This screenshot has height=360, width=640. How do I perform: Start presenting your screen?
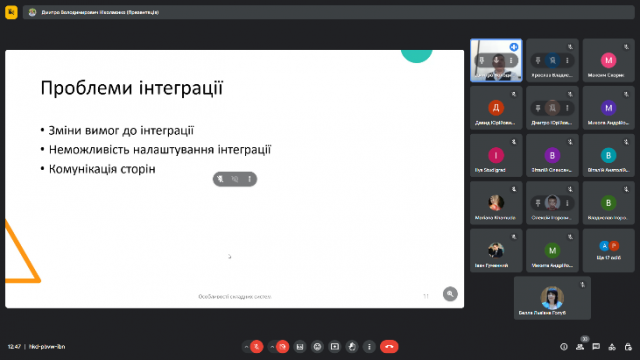click(335, 347)
